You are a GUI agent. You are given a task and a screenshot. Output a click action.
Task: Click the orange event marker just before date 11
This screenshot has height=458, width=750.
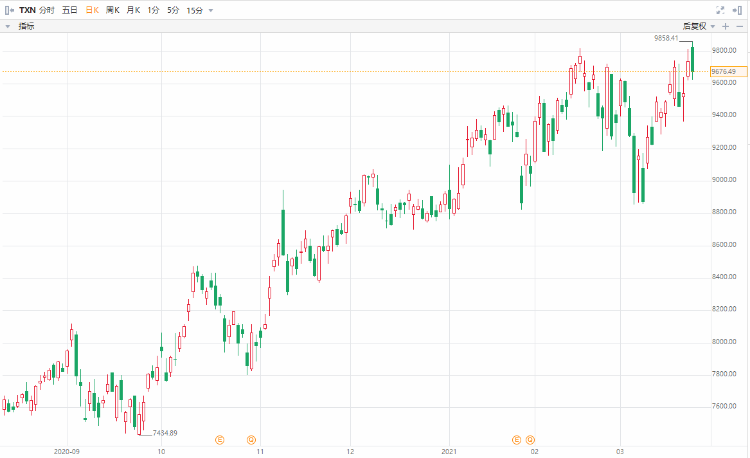(x=251, y=439)
